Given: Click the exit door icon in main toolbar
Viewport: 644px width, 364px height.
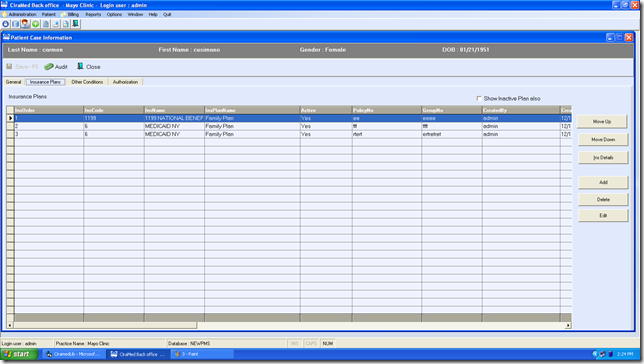Looking at the screenshot, I should tap(76, 24).
